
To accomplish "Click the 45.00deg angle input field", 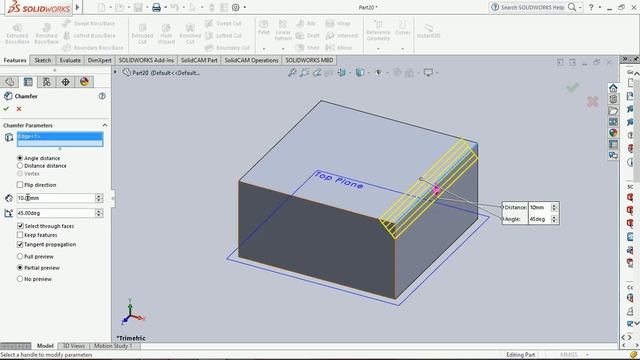I will coord(56,213).
